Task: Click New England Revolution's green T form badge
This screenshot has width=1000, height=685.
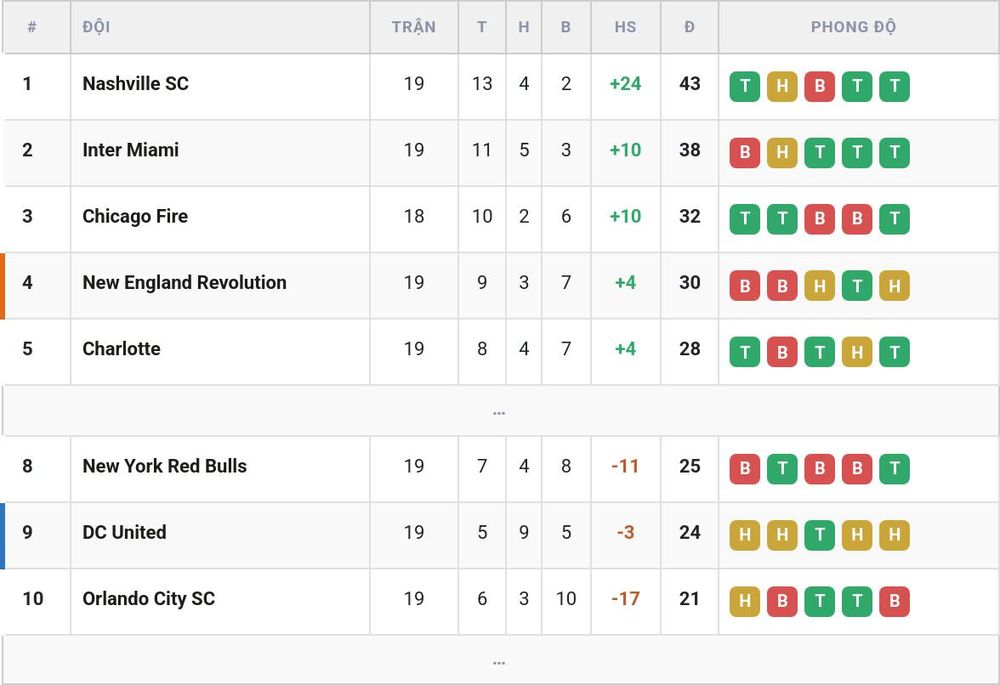Action: click(857, 285)
